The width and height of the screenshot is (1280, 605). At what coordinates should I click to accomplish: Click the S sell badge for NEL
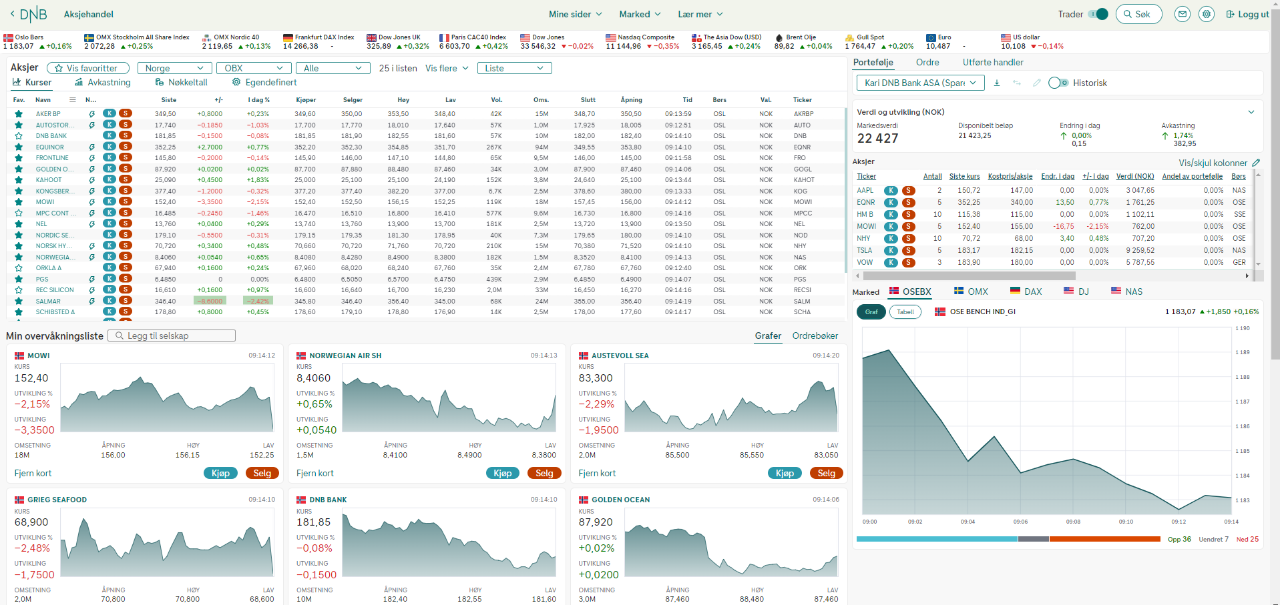pyautogui.click(x=125, y=224)
